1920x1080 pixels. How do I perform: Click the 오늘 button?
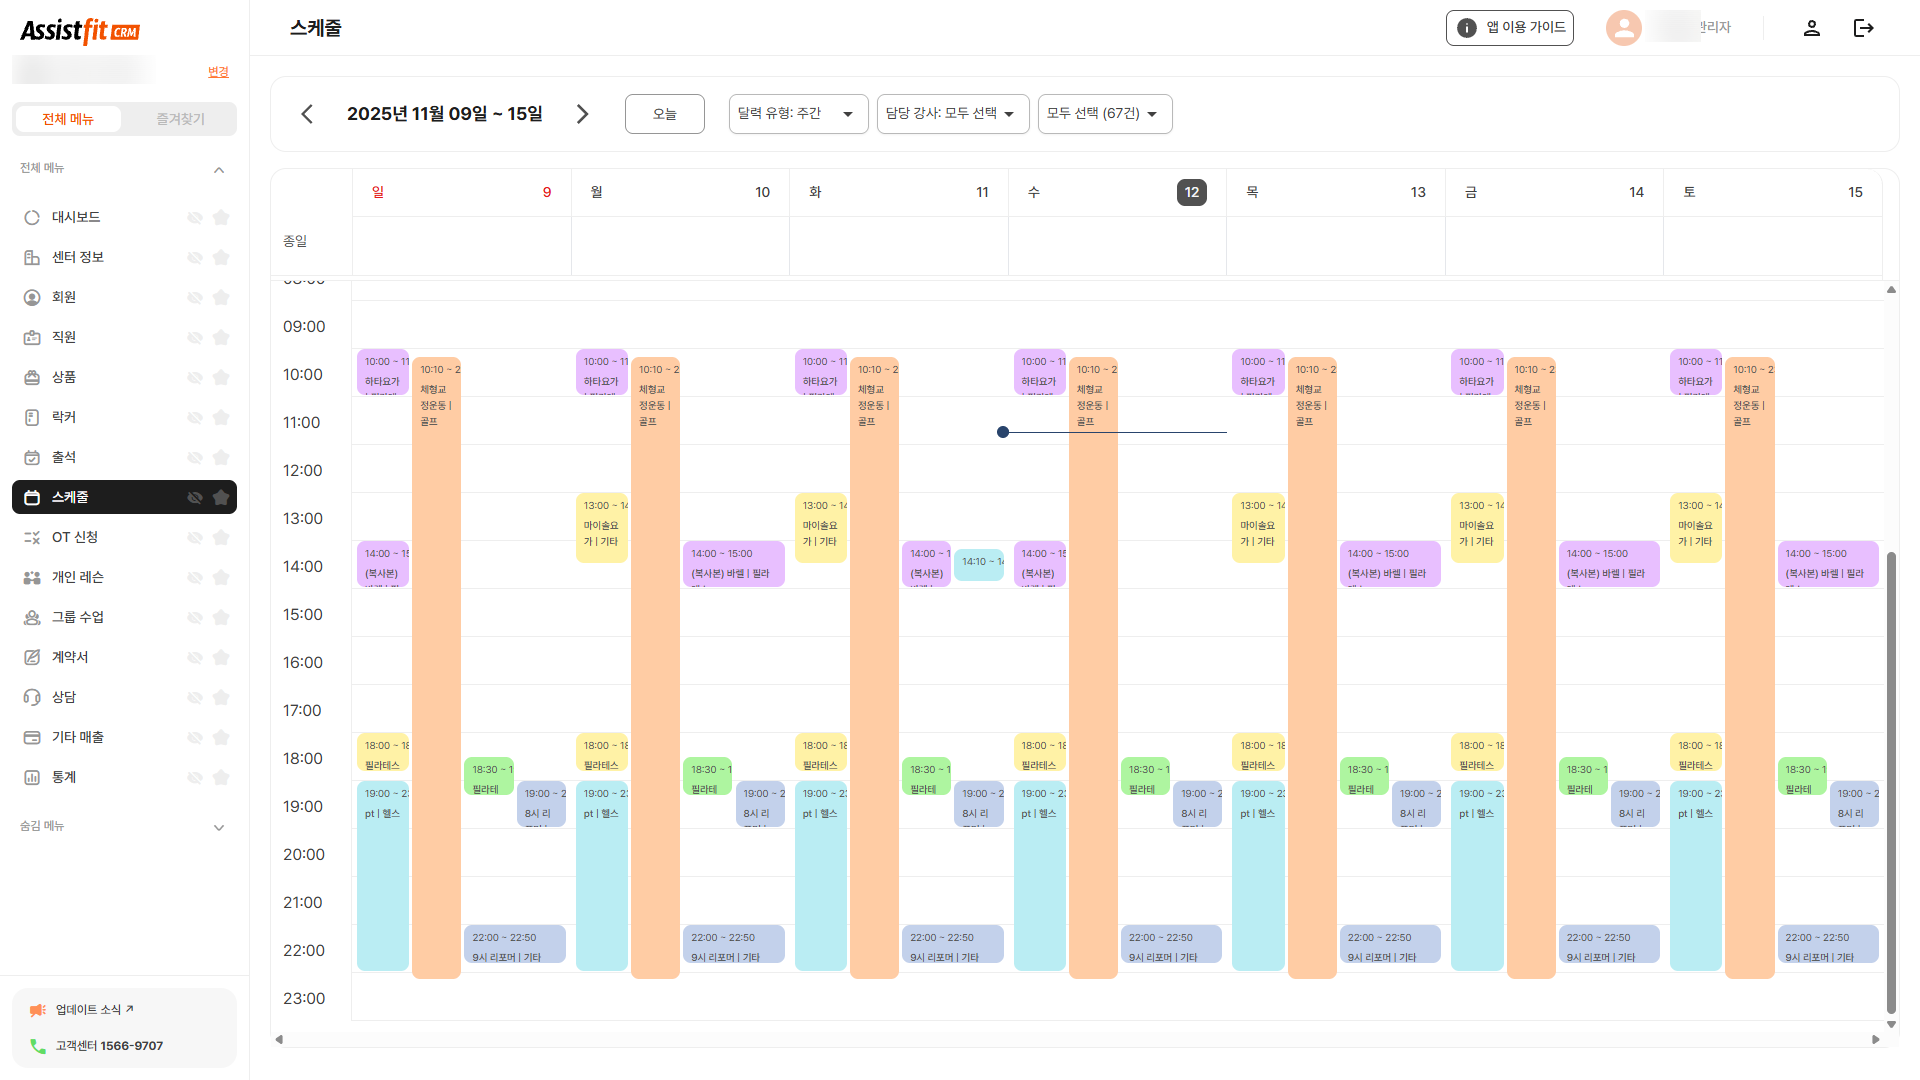pyautogui.click(x=664, y=114)
